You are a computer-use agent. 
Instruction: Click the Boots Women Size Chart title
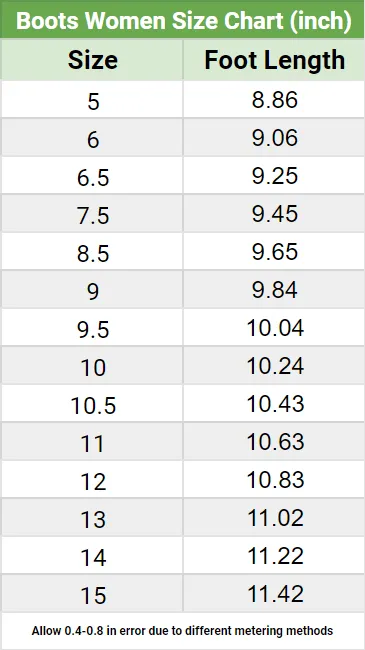coord(183,20)
